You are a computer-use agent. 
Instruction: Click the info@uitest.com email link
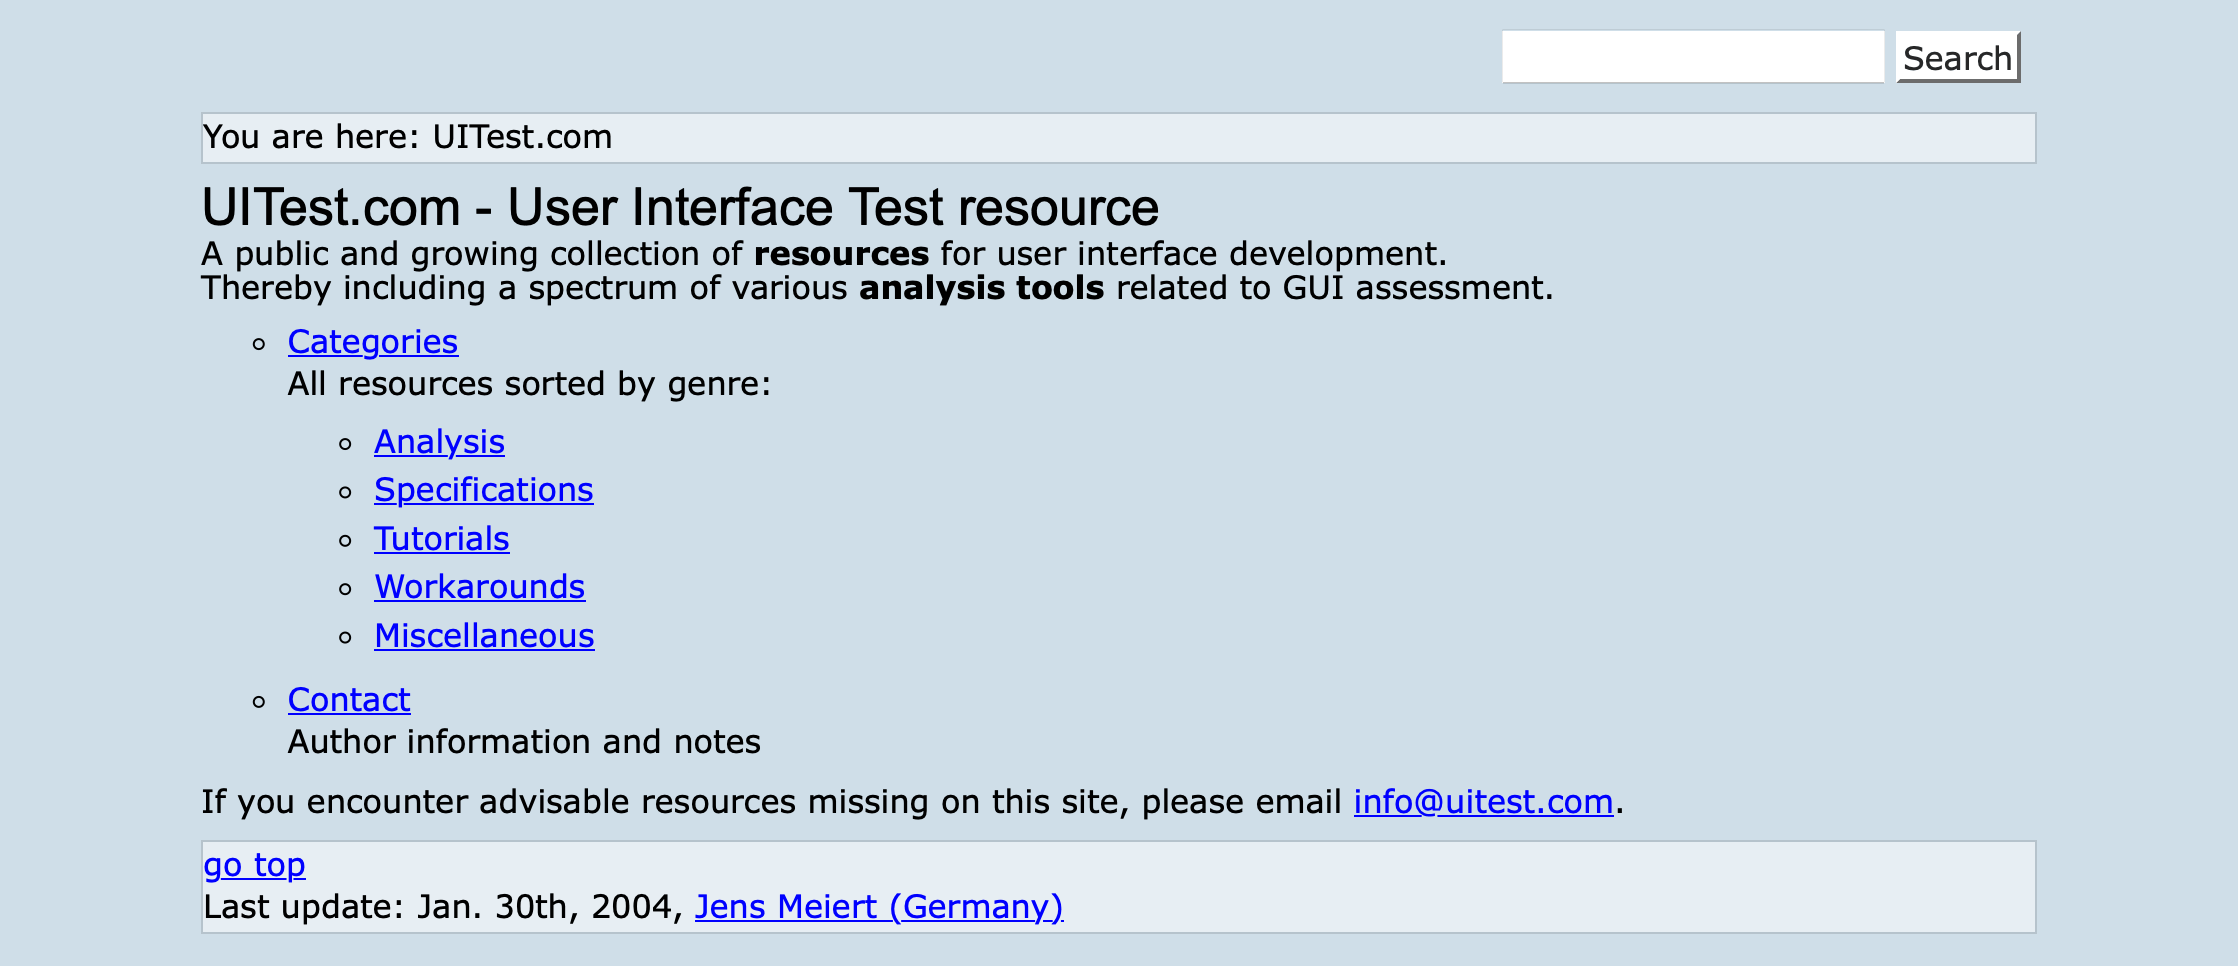click(x=1483, y=802)
